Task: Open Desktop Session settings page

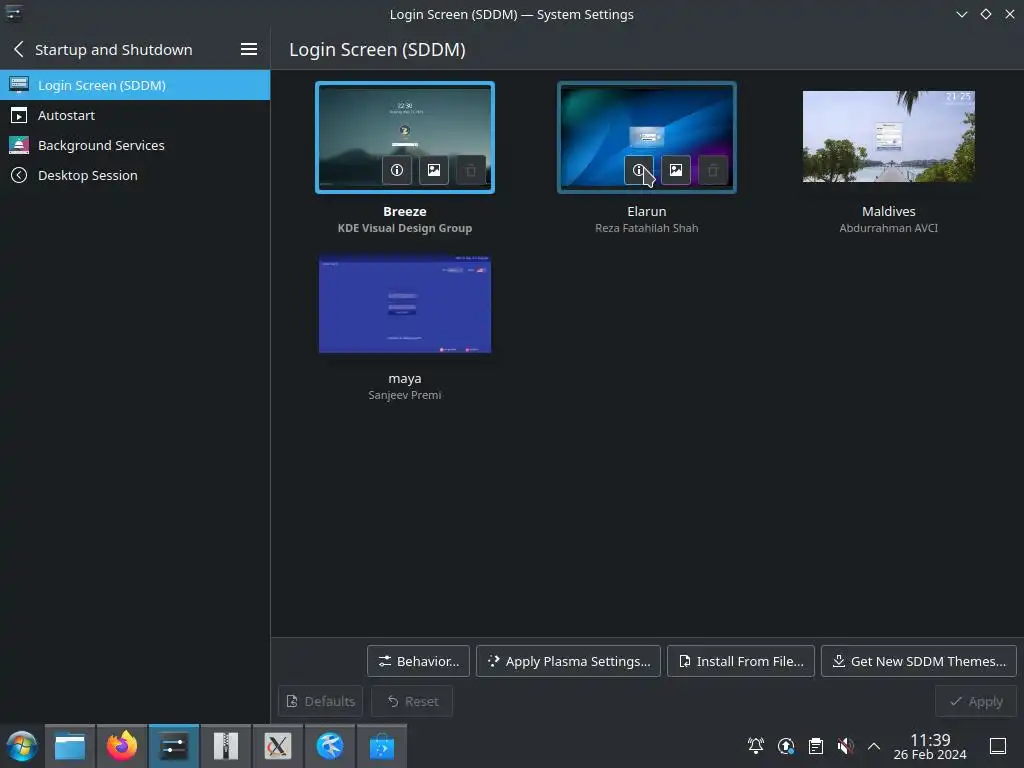Action: [x=135, y=175]
